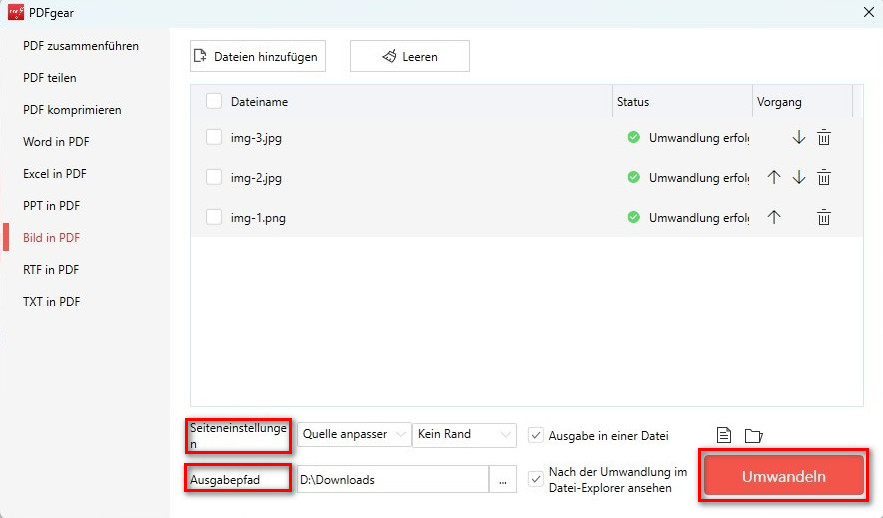
Task: Click img-3.jpg conversion status text
Action: point(699,138)
